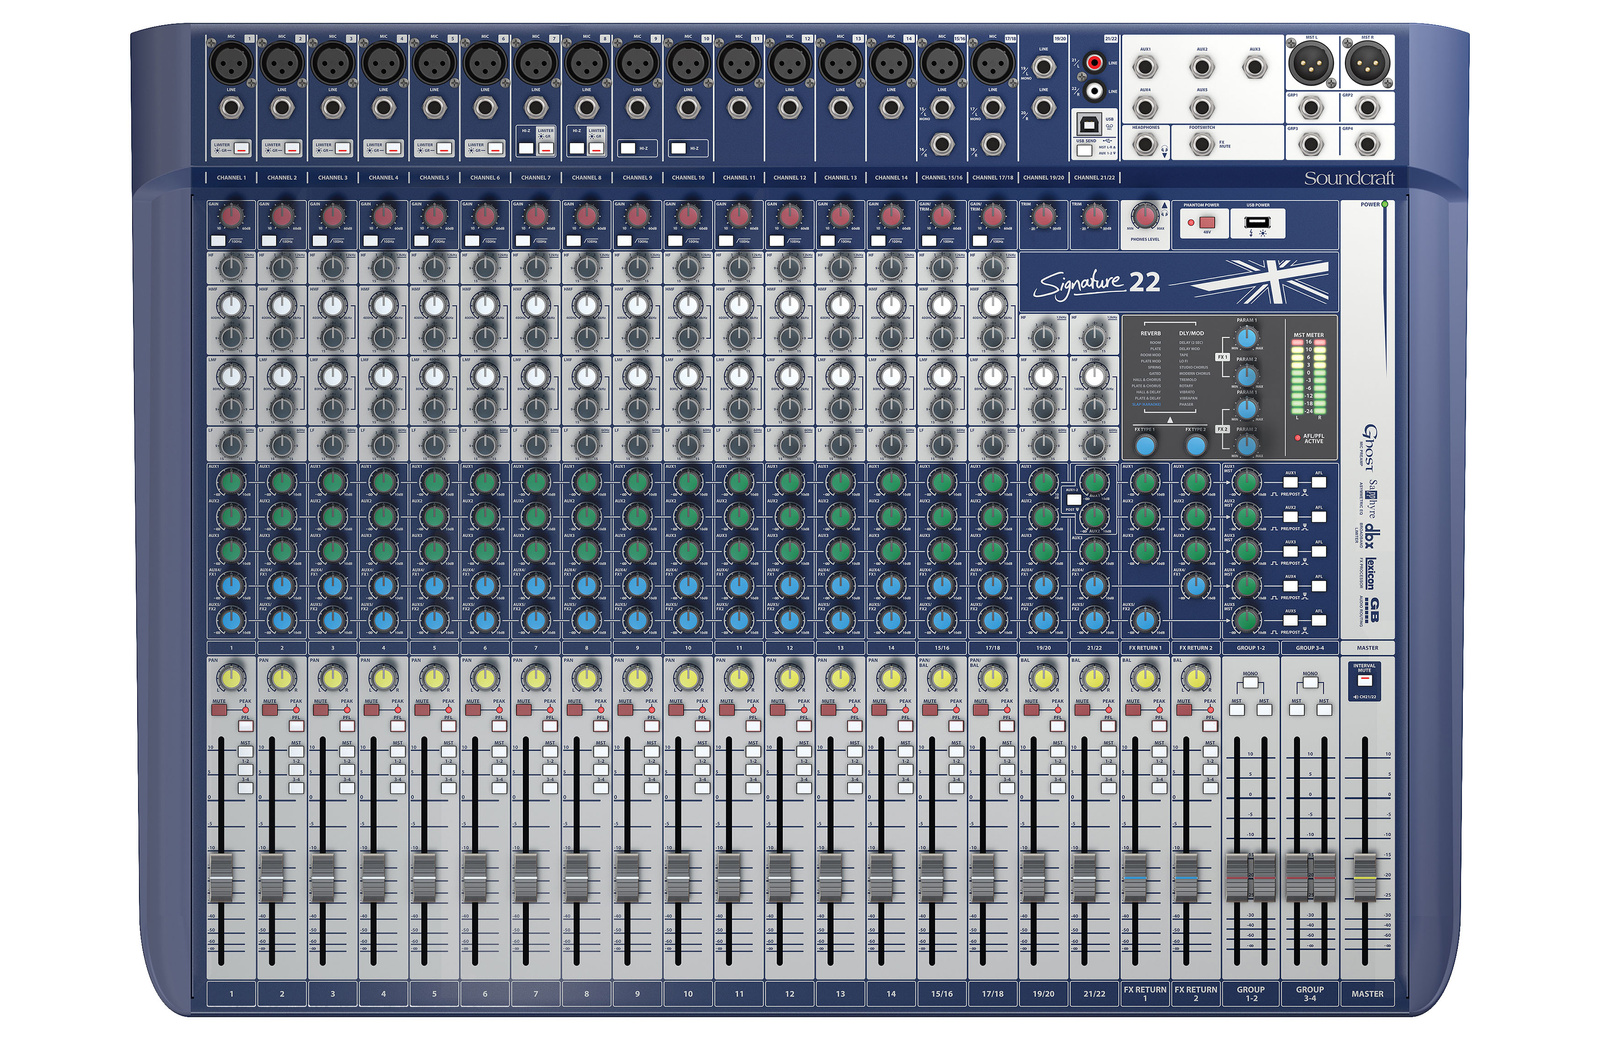Select the GROUP 3-4 bottom label
The height and width of the screenshot is (1040, 1600).
point(1309,993)
